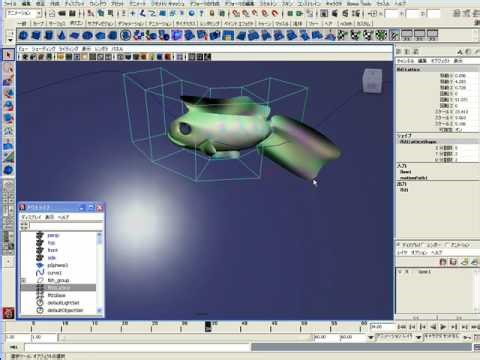The height and width of the screenshot is (360, 480).
Task: Click the playback range slider bar
Action: (185, 338)
